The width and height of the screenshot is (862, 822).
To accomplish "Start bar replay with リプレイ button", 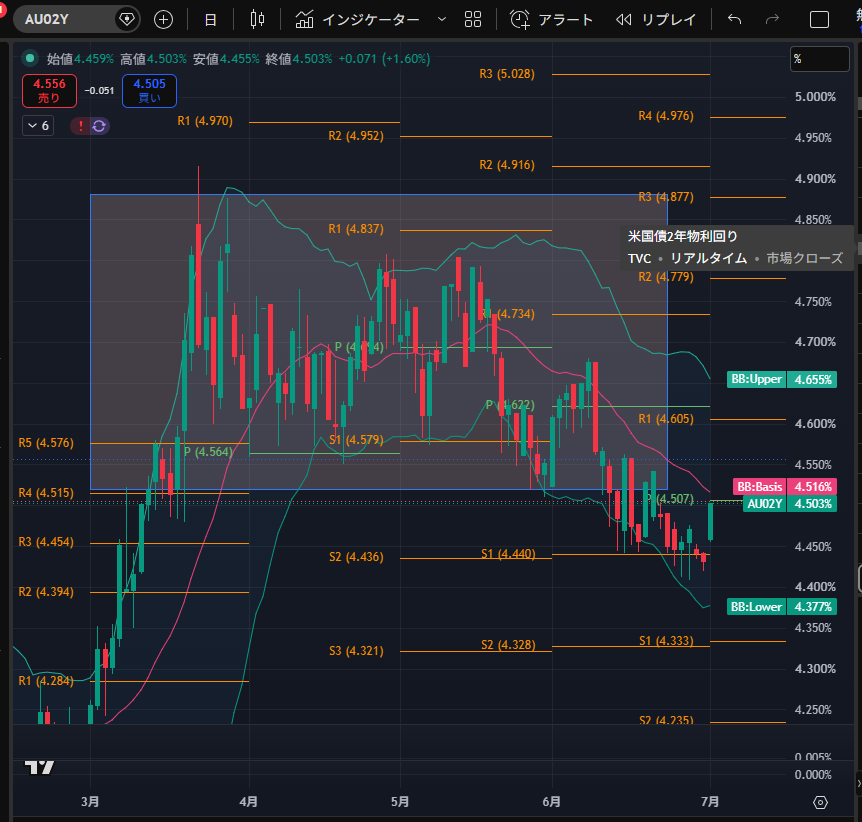I will coord(656,20).
